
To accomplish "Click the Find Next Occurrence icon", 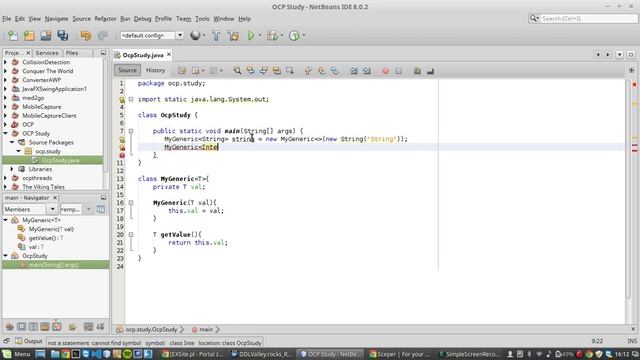I will tap(263, 71).
